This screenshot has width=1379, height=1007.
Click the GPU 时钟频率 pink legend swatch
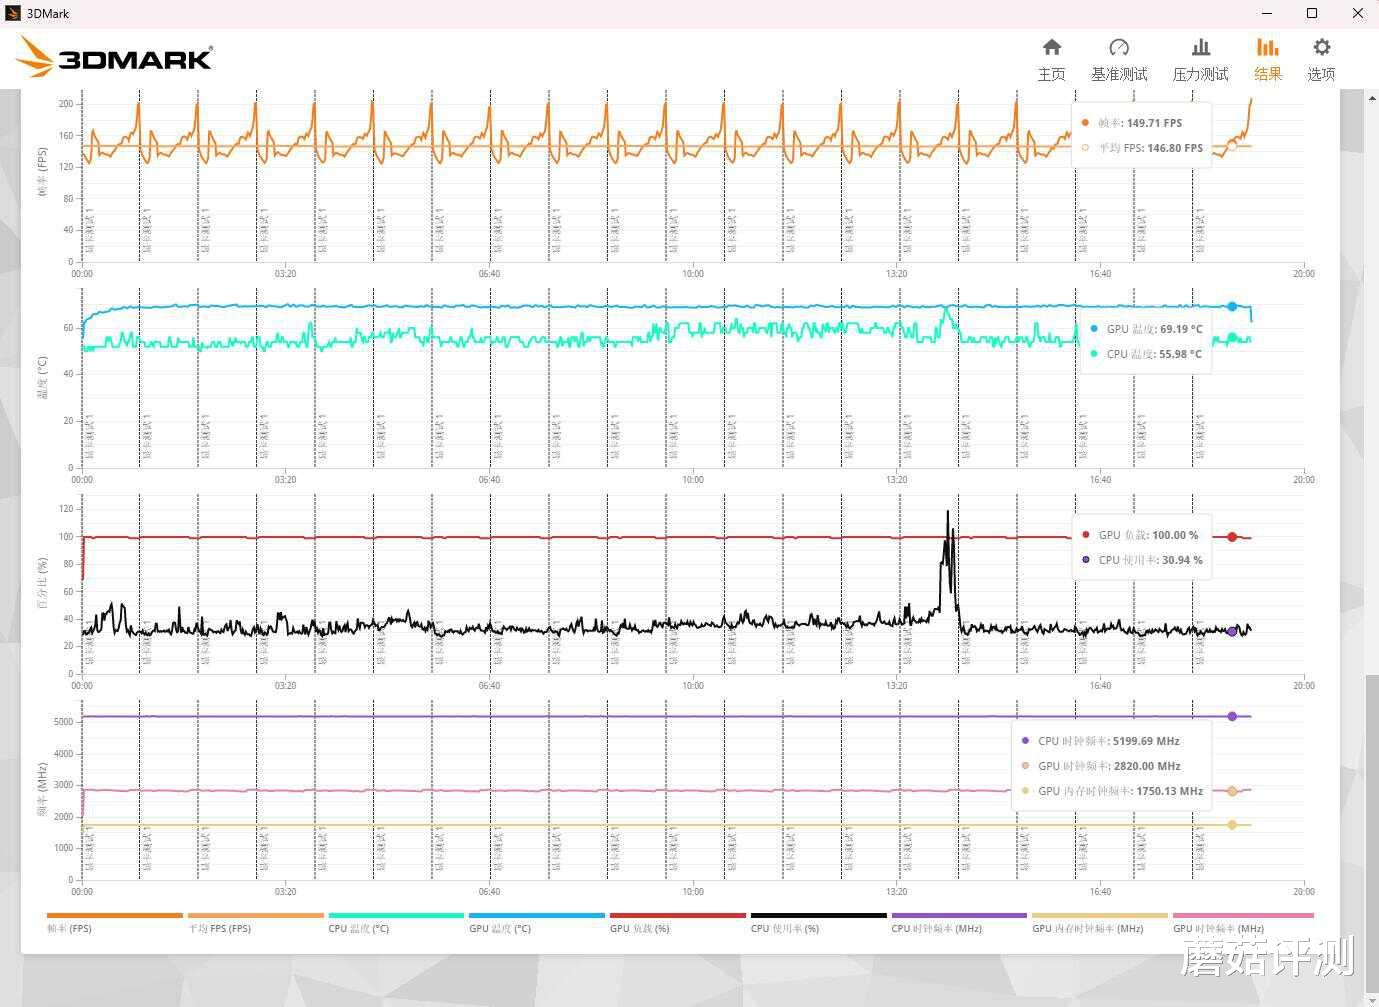1243,915
